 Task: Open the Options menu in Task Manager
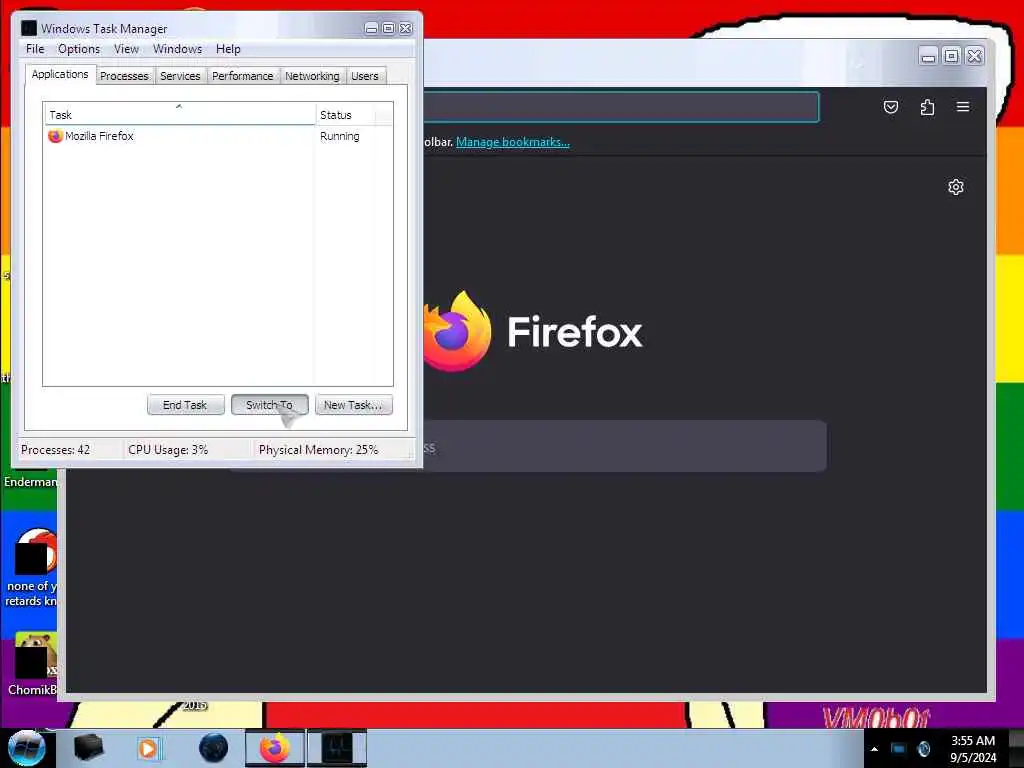pos(79,49)
